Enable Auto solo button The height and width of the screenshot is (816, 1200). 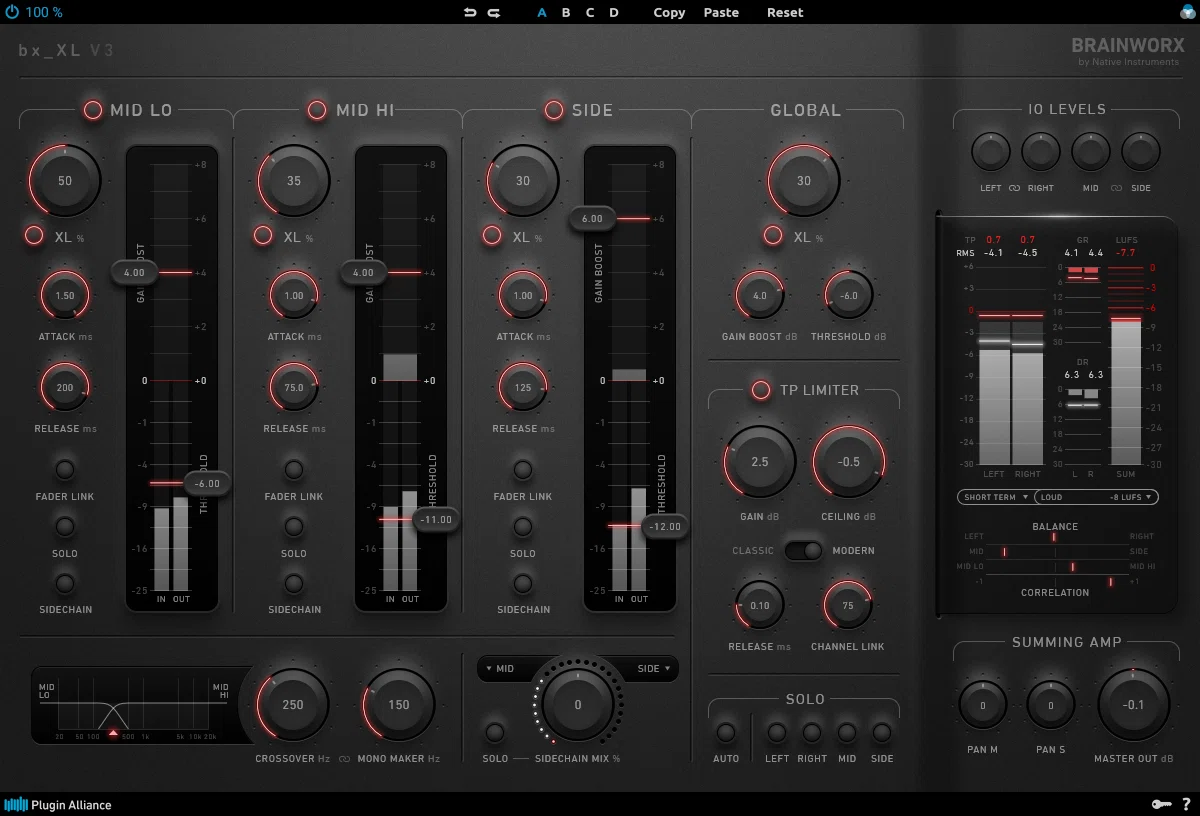[726, 732]
